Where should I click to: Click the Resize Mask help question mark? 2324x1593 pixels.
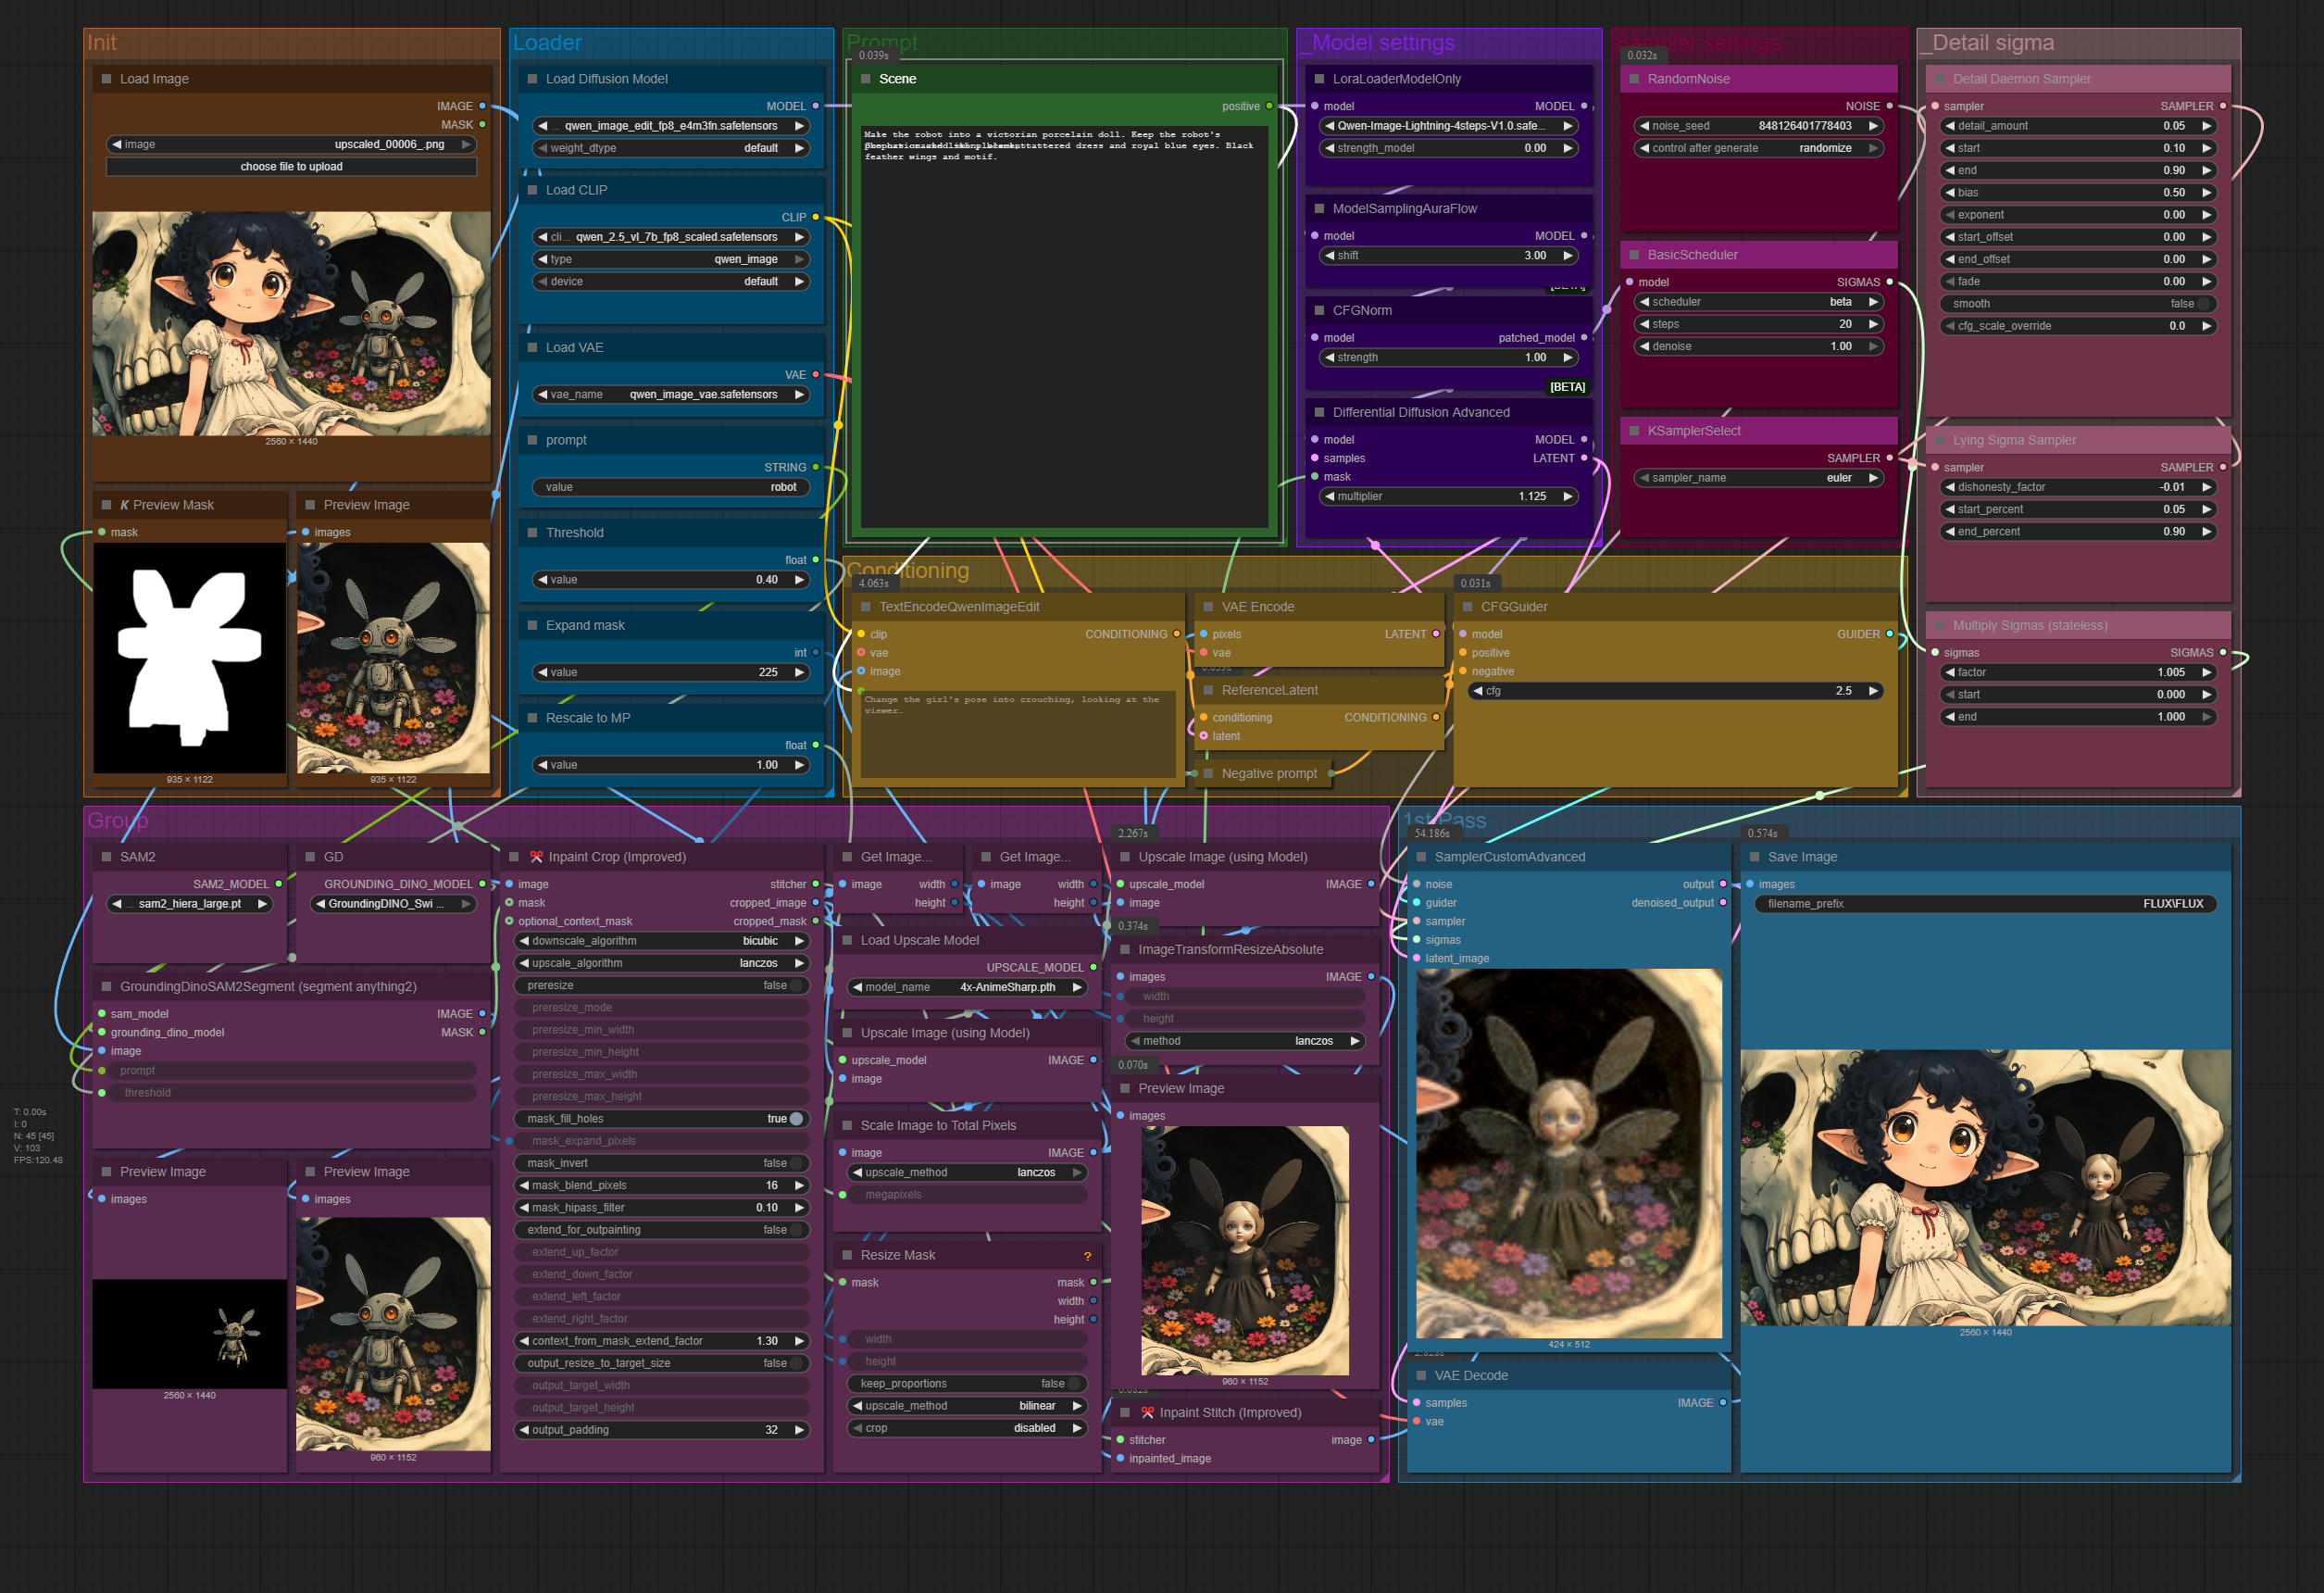pos(1087,1256)
